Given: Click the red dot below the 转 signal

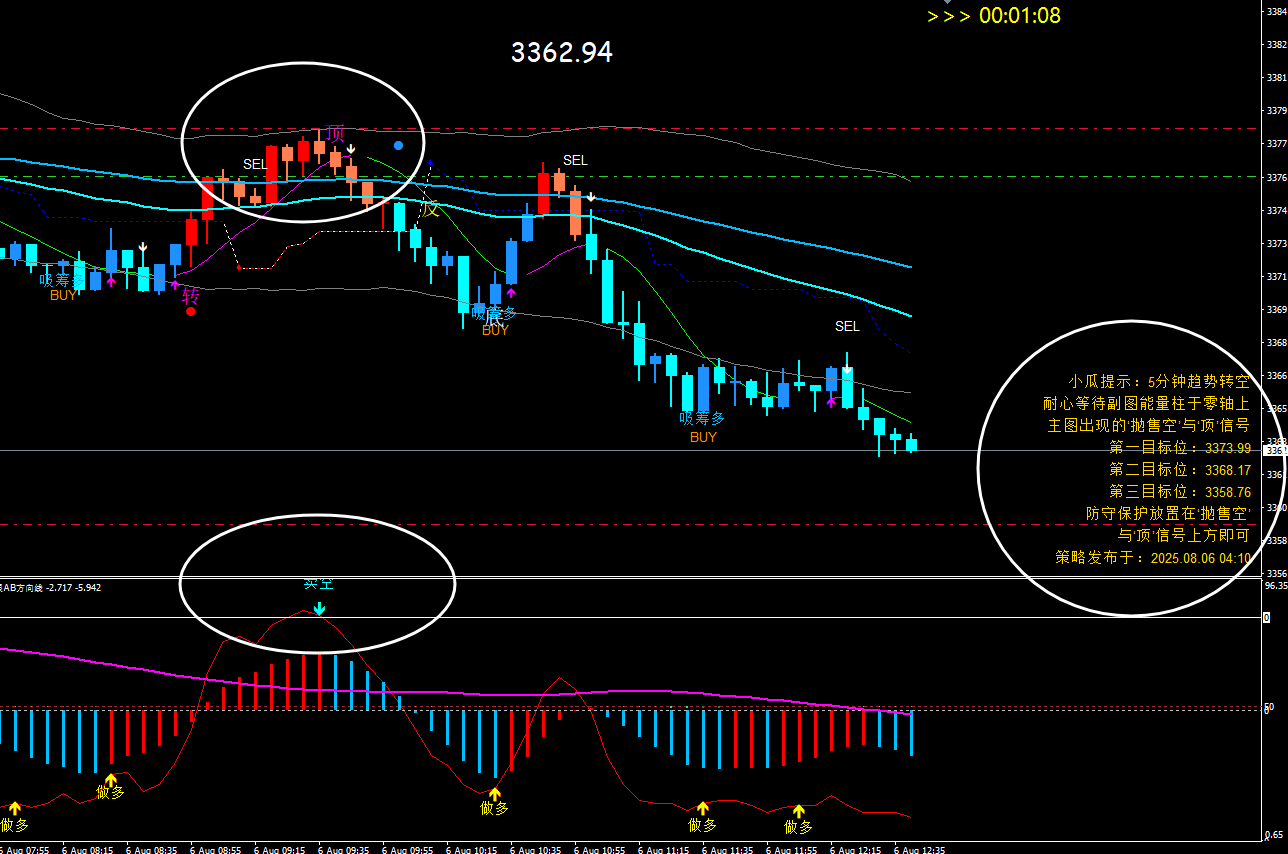Looking at the screenshot, I should pos(191,312).
